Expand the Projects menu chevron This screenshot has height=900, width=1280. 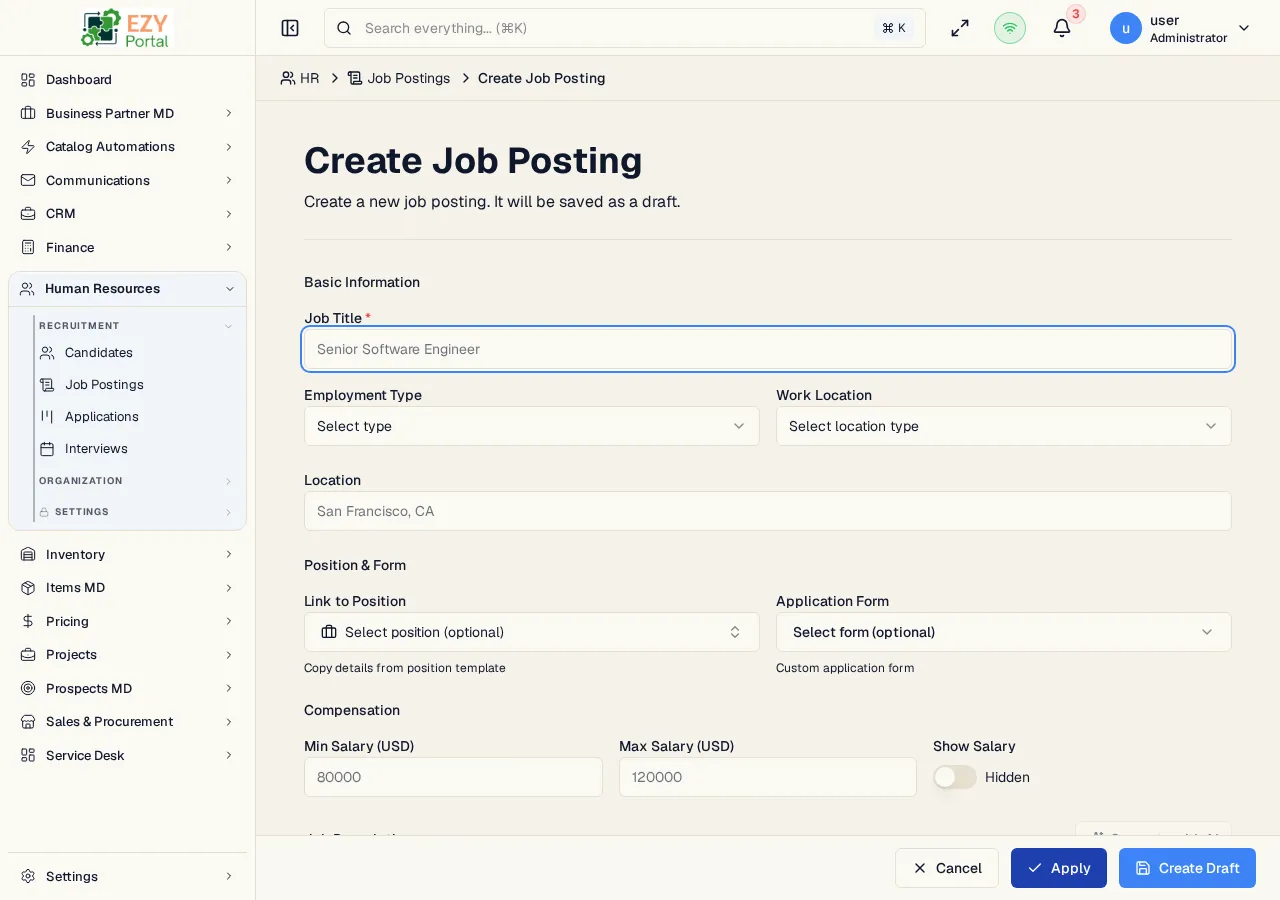229,655
